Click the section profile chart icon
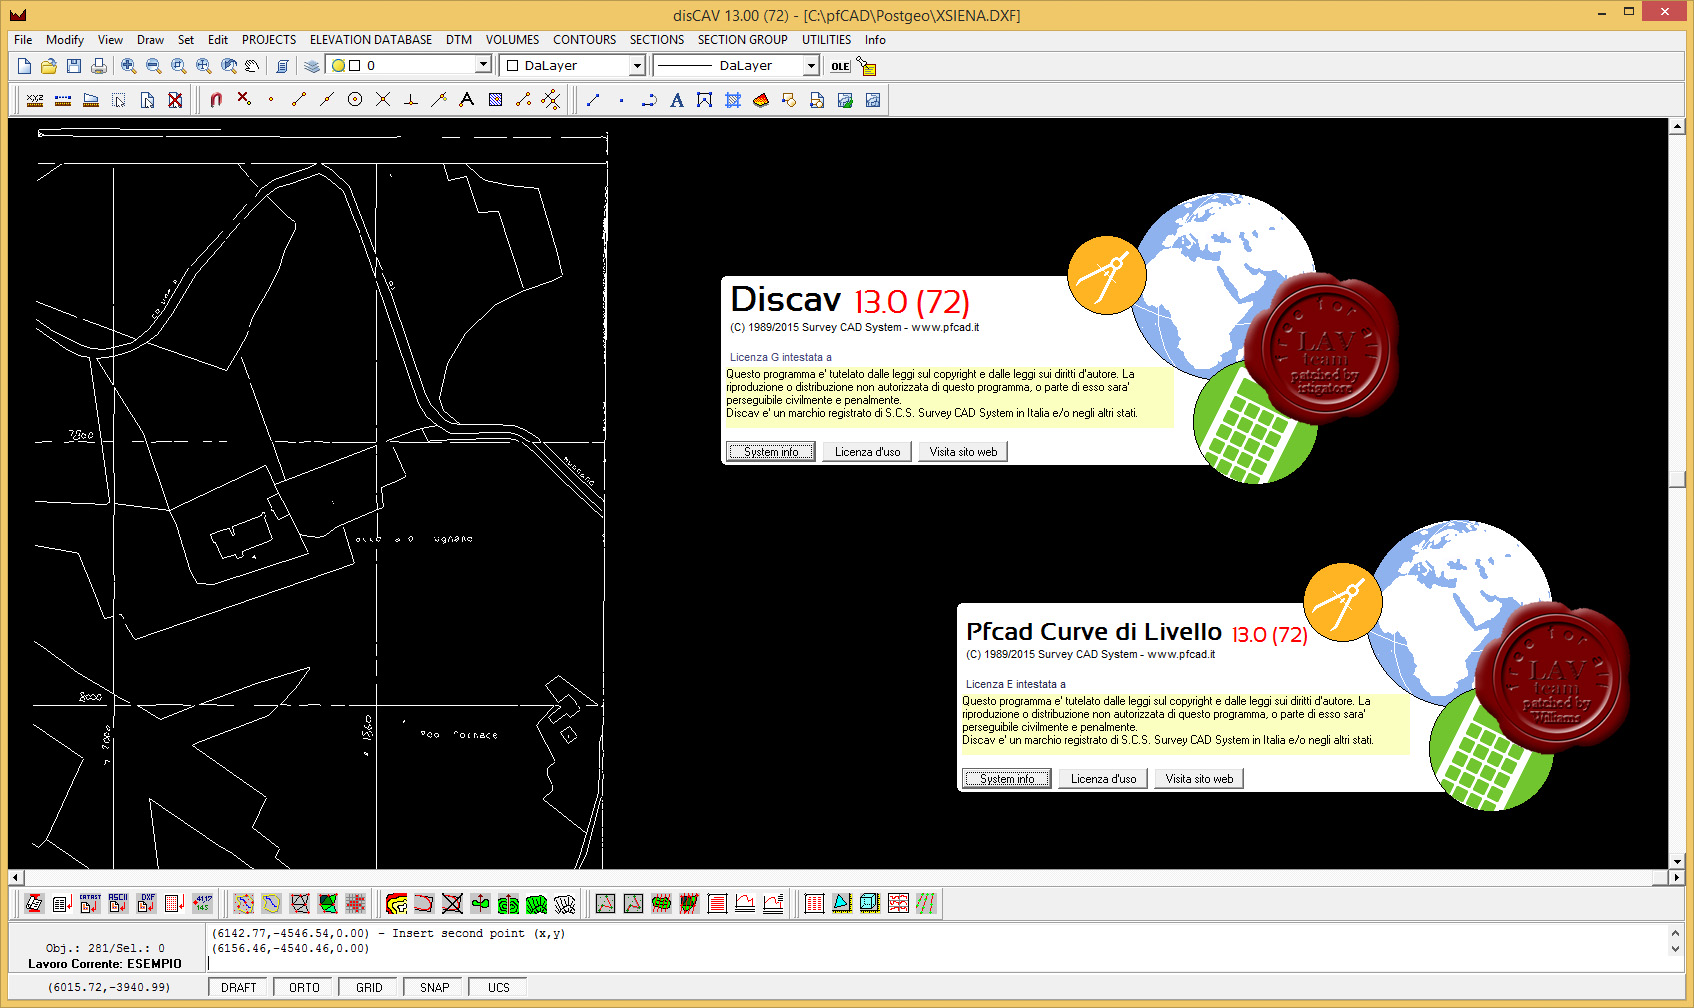 click(x=745, y=904)
